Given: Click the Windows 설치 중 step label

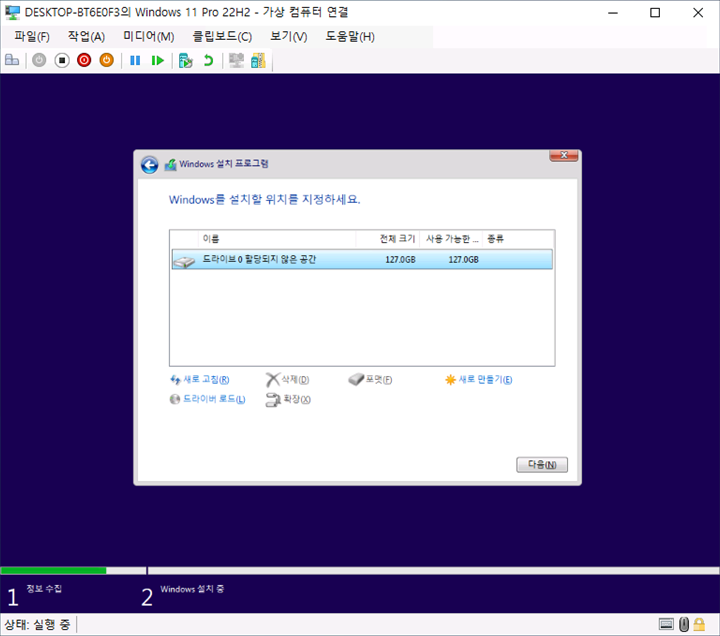Looking at the screenshot, I should point(192,589).
